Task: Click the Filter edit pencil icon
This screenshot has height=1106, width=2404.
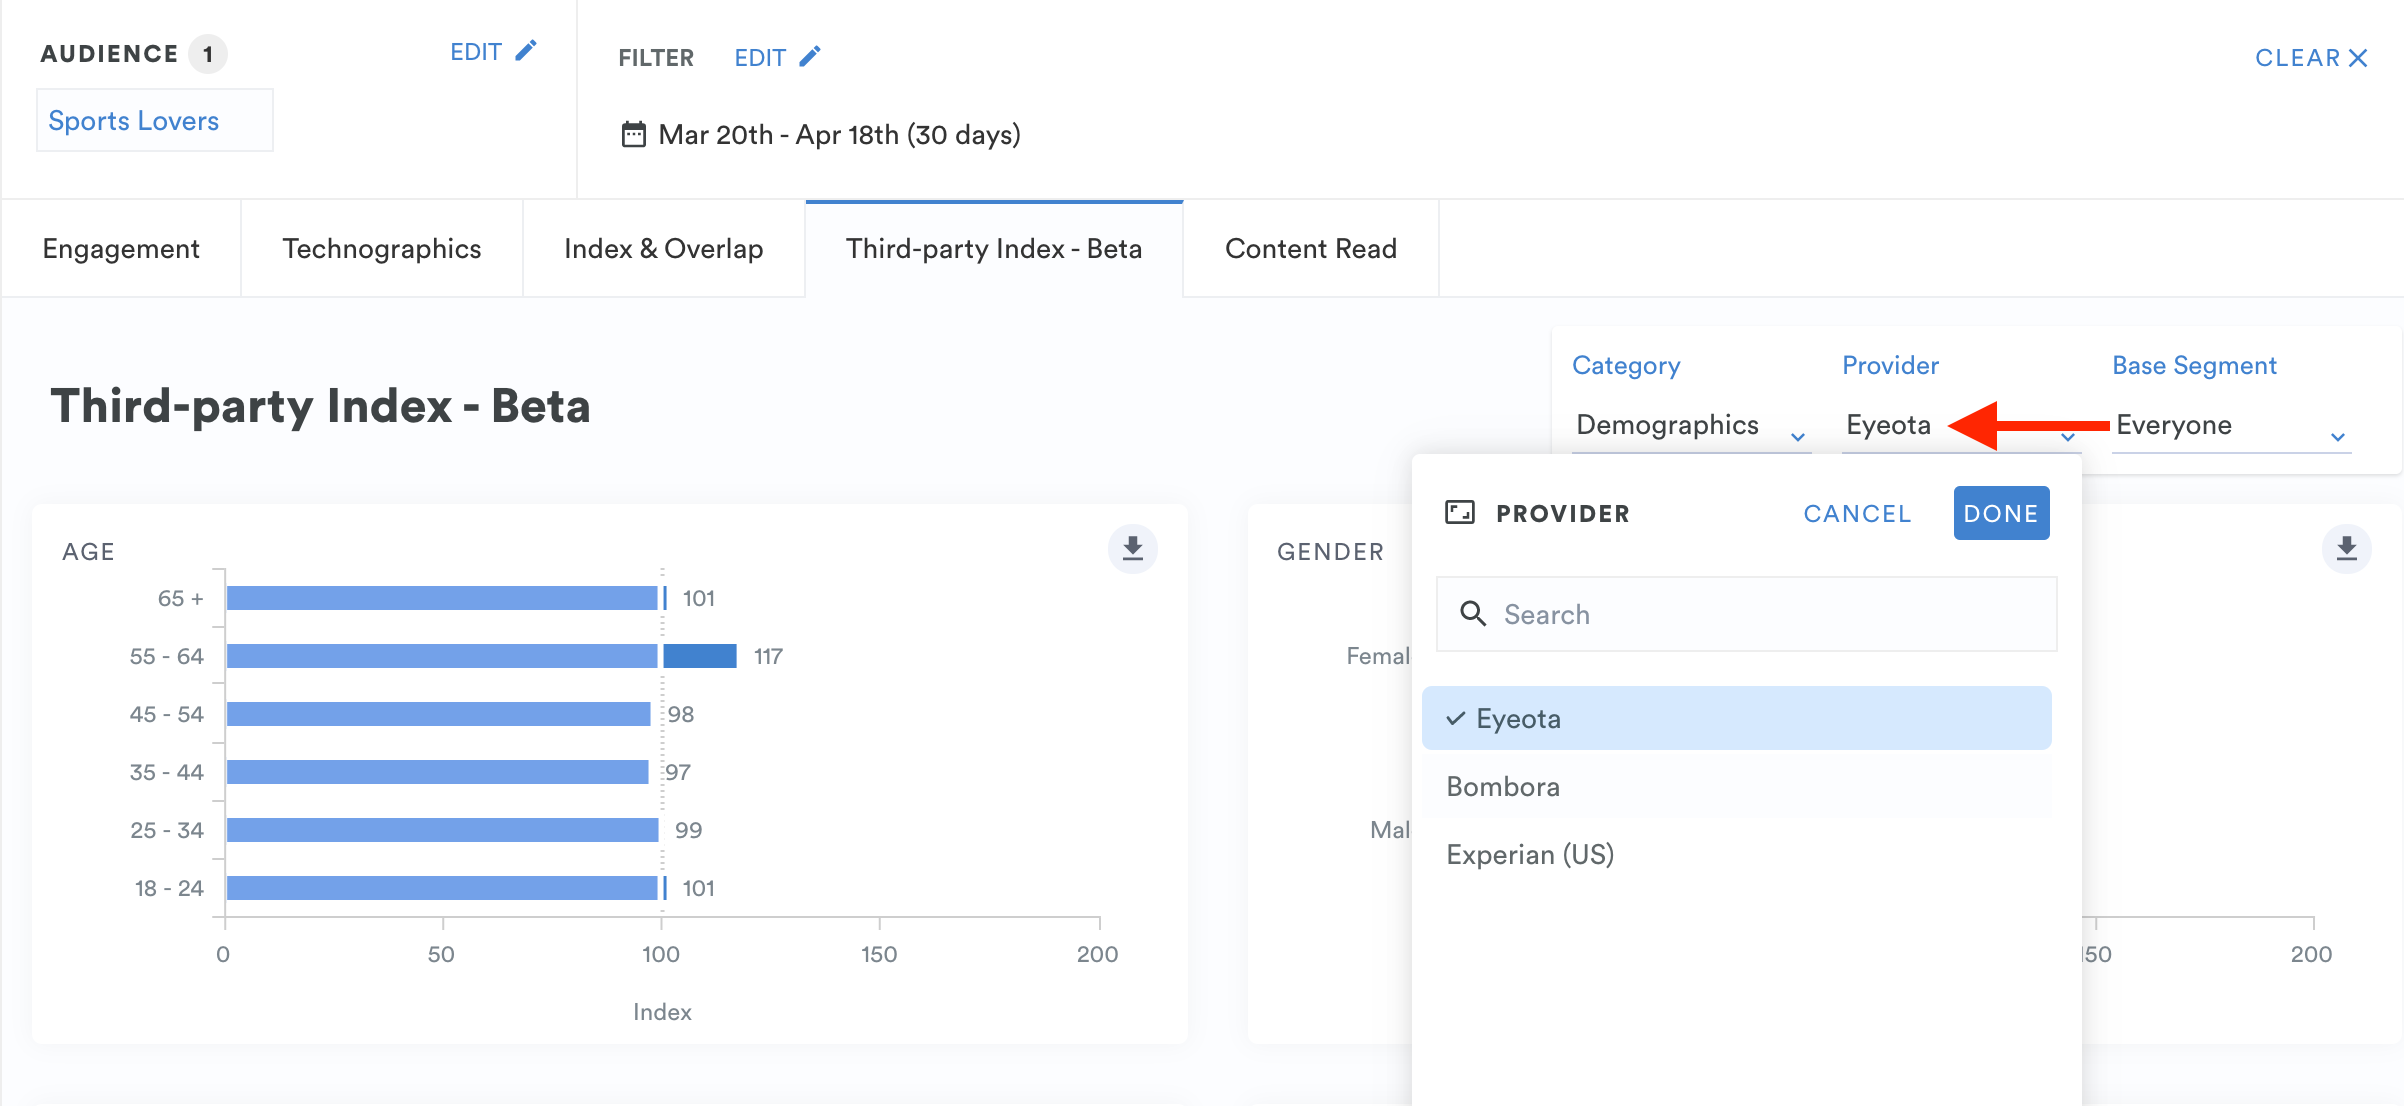Action: pos(810,57)
